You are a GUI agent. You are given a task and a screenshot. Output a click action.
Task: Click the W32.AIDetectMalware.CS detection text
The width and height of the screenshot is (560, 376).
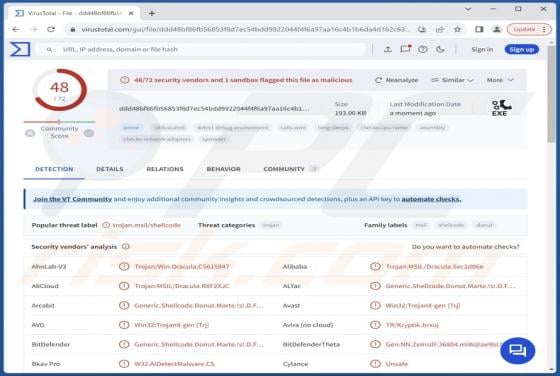click(x=174, y=364)
